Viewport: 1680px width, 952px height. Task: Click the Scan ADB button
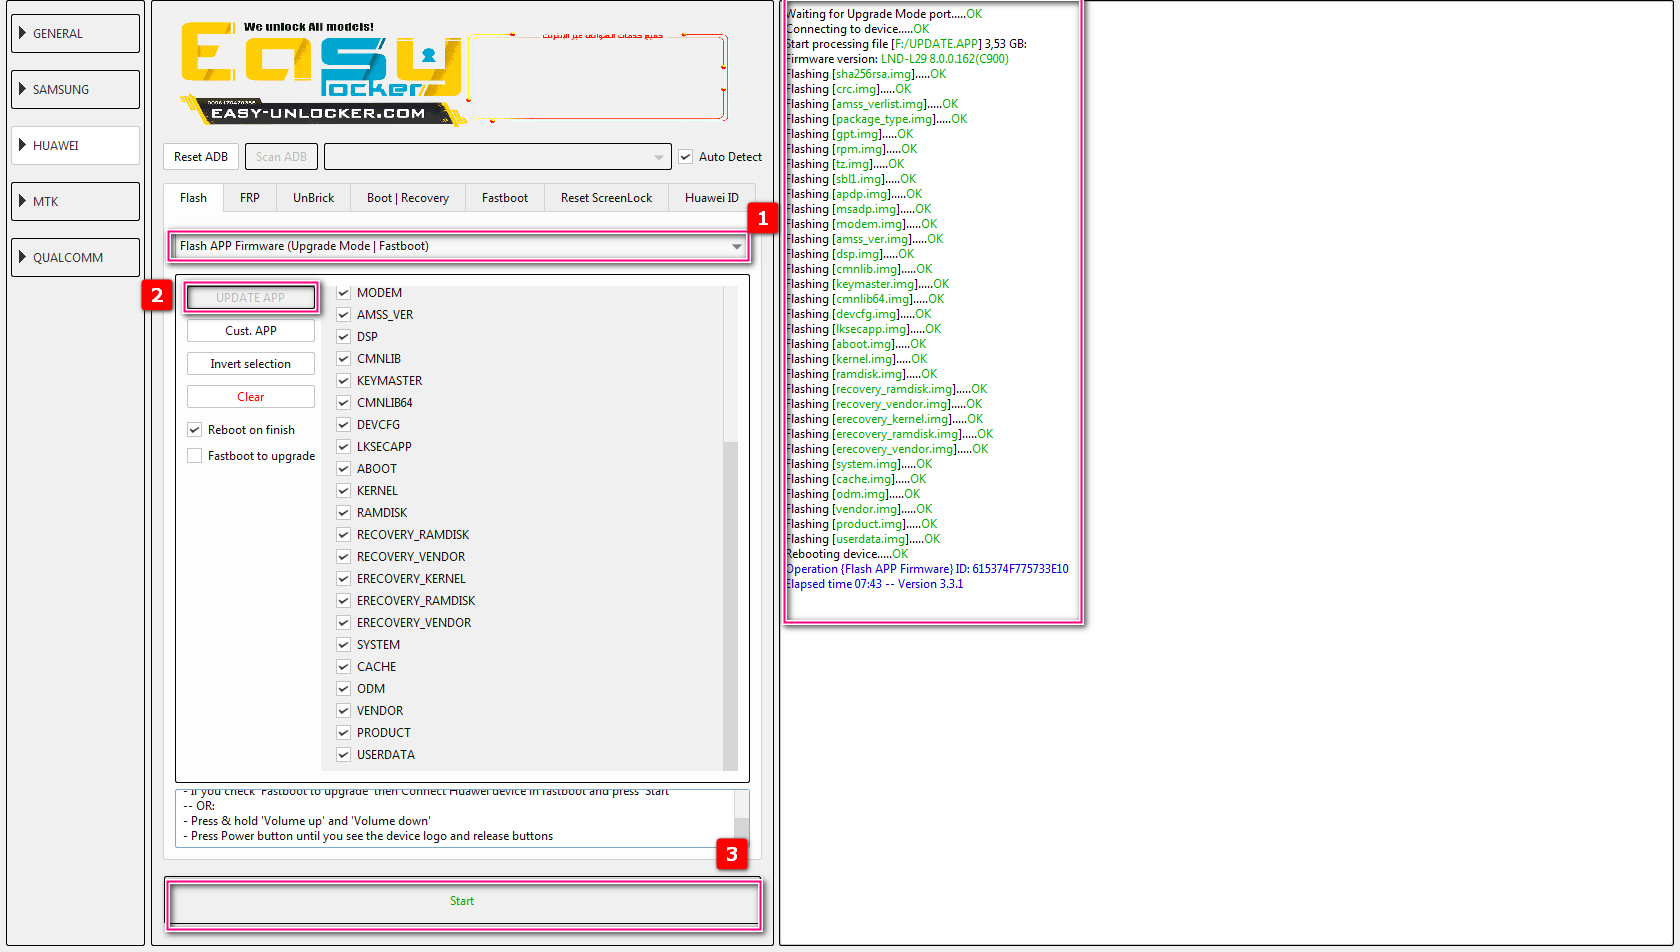tap(281, 157)
